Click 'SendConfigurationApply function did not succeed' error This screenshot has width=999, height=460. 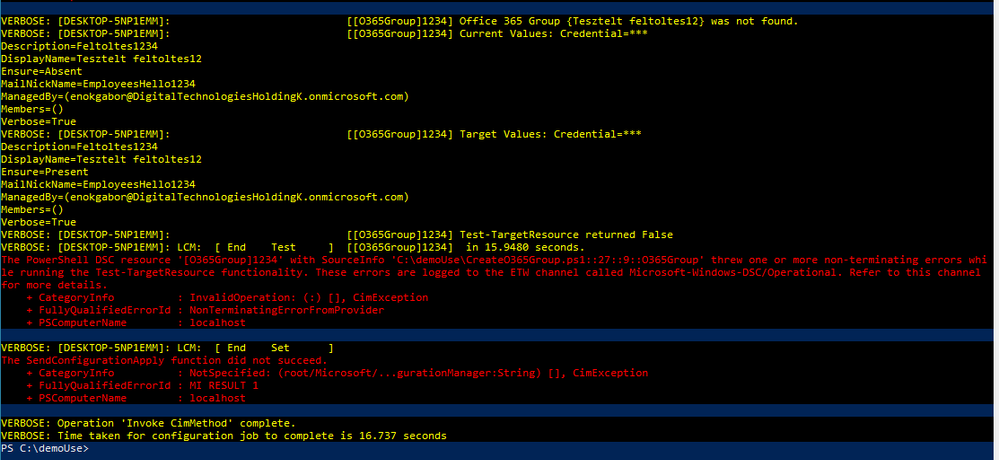[x=164, y=361]
